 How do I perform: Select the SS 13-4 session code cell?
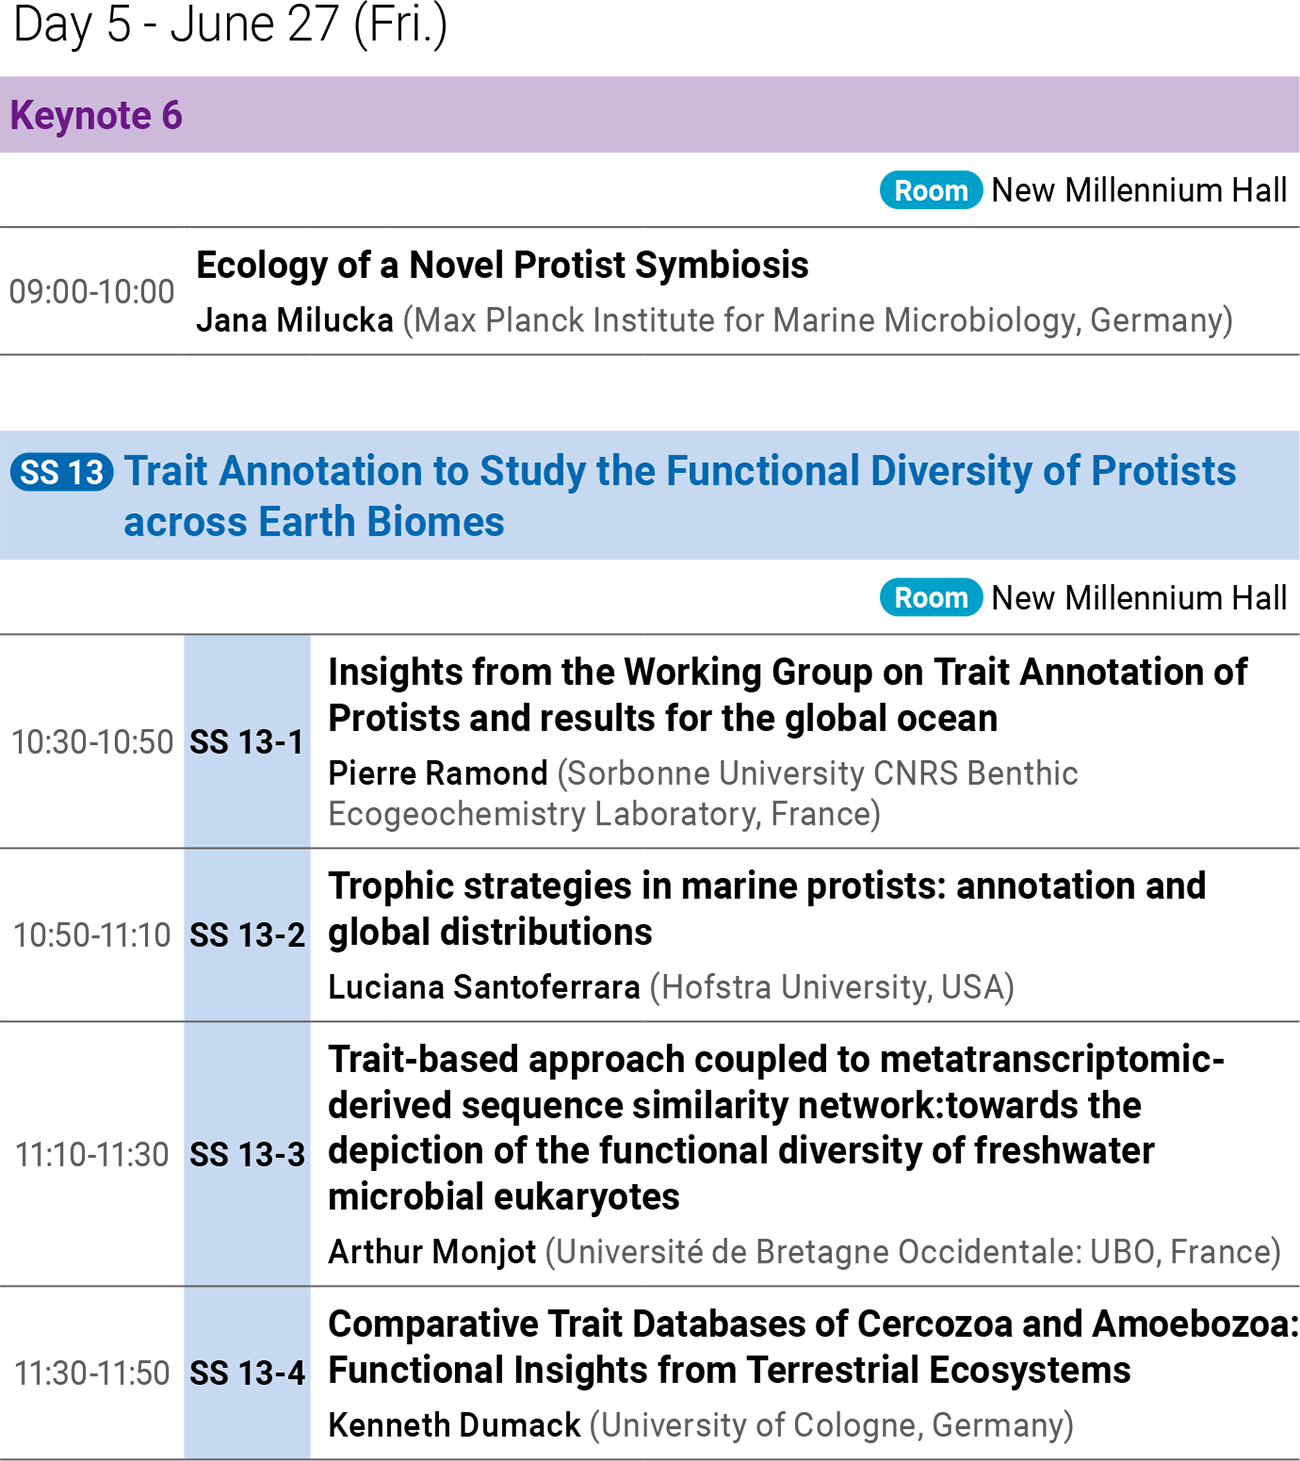click(247, 1373)
